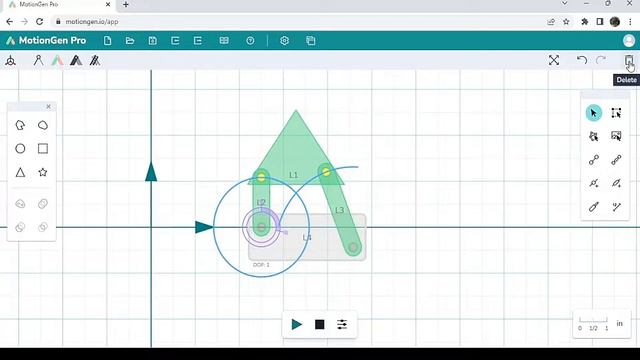Select the chain link tool
Viewport: 640px width, 360px height.
[616, 160]
